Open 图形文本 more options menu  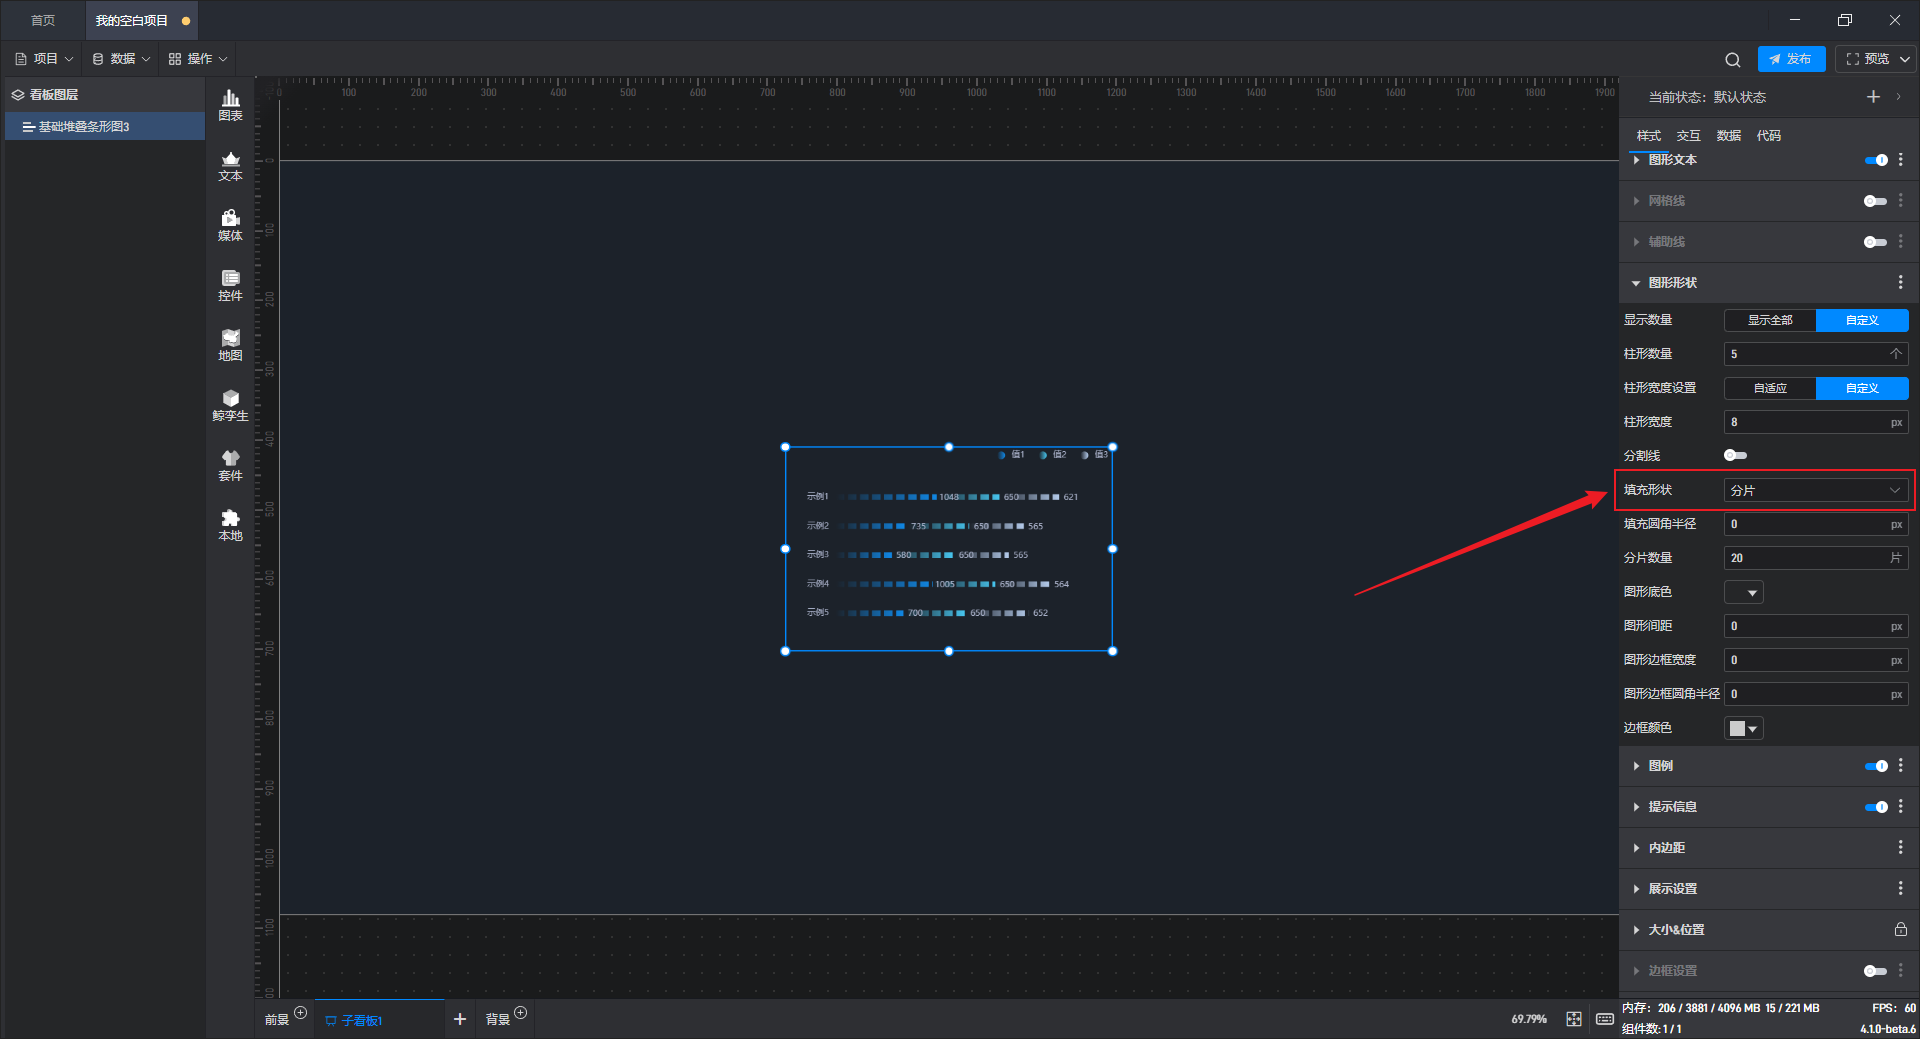point(1901,160)
